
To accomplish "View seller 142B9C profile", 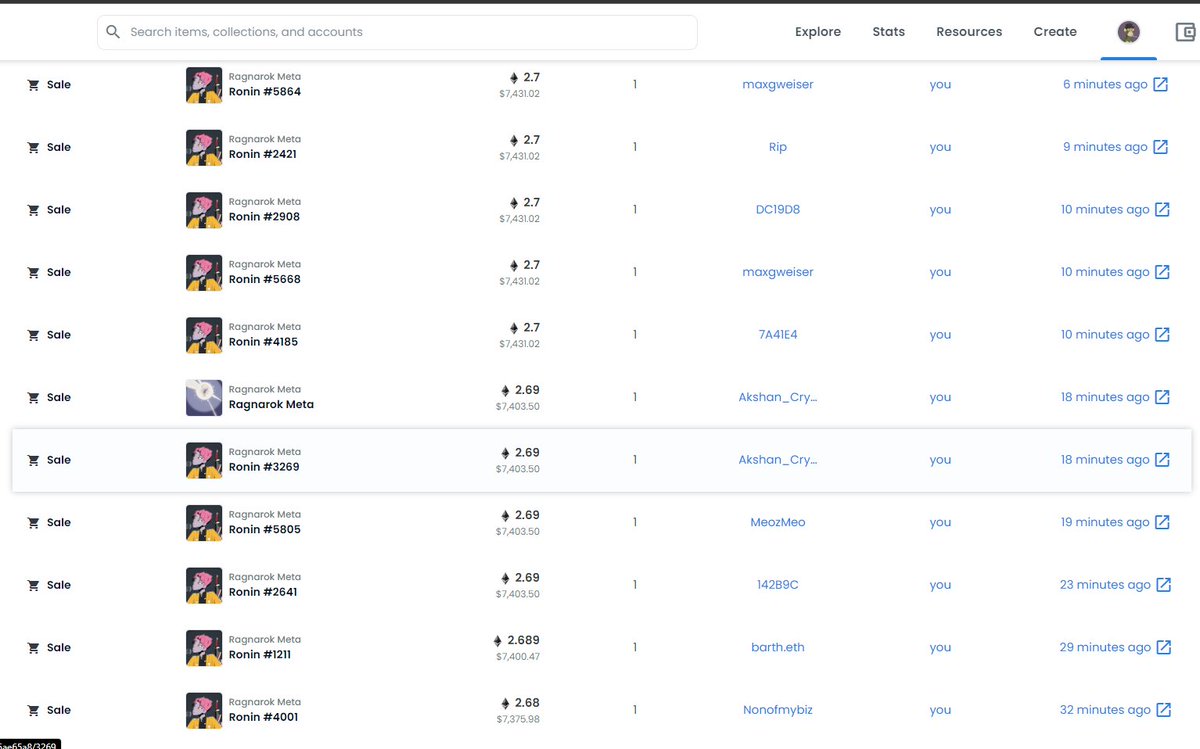I will pyautogui.click(x=778, y=585).
